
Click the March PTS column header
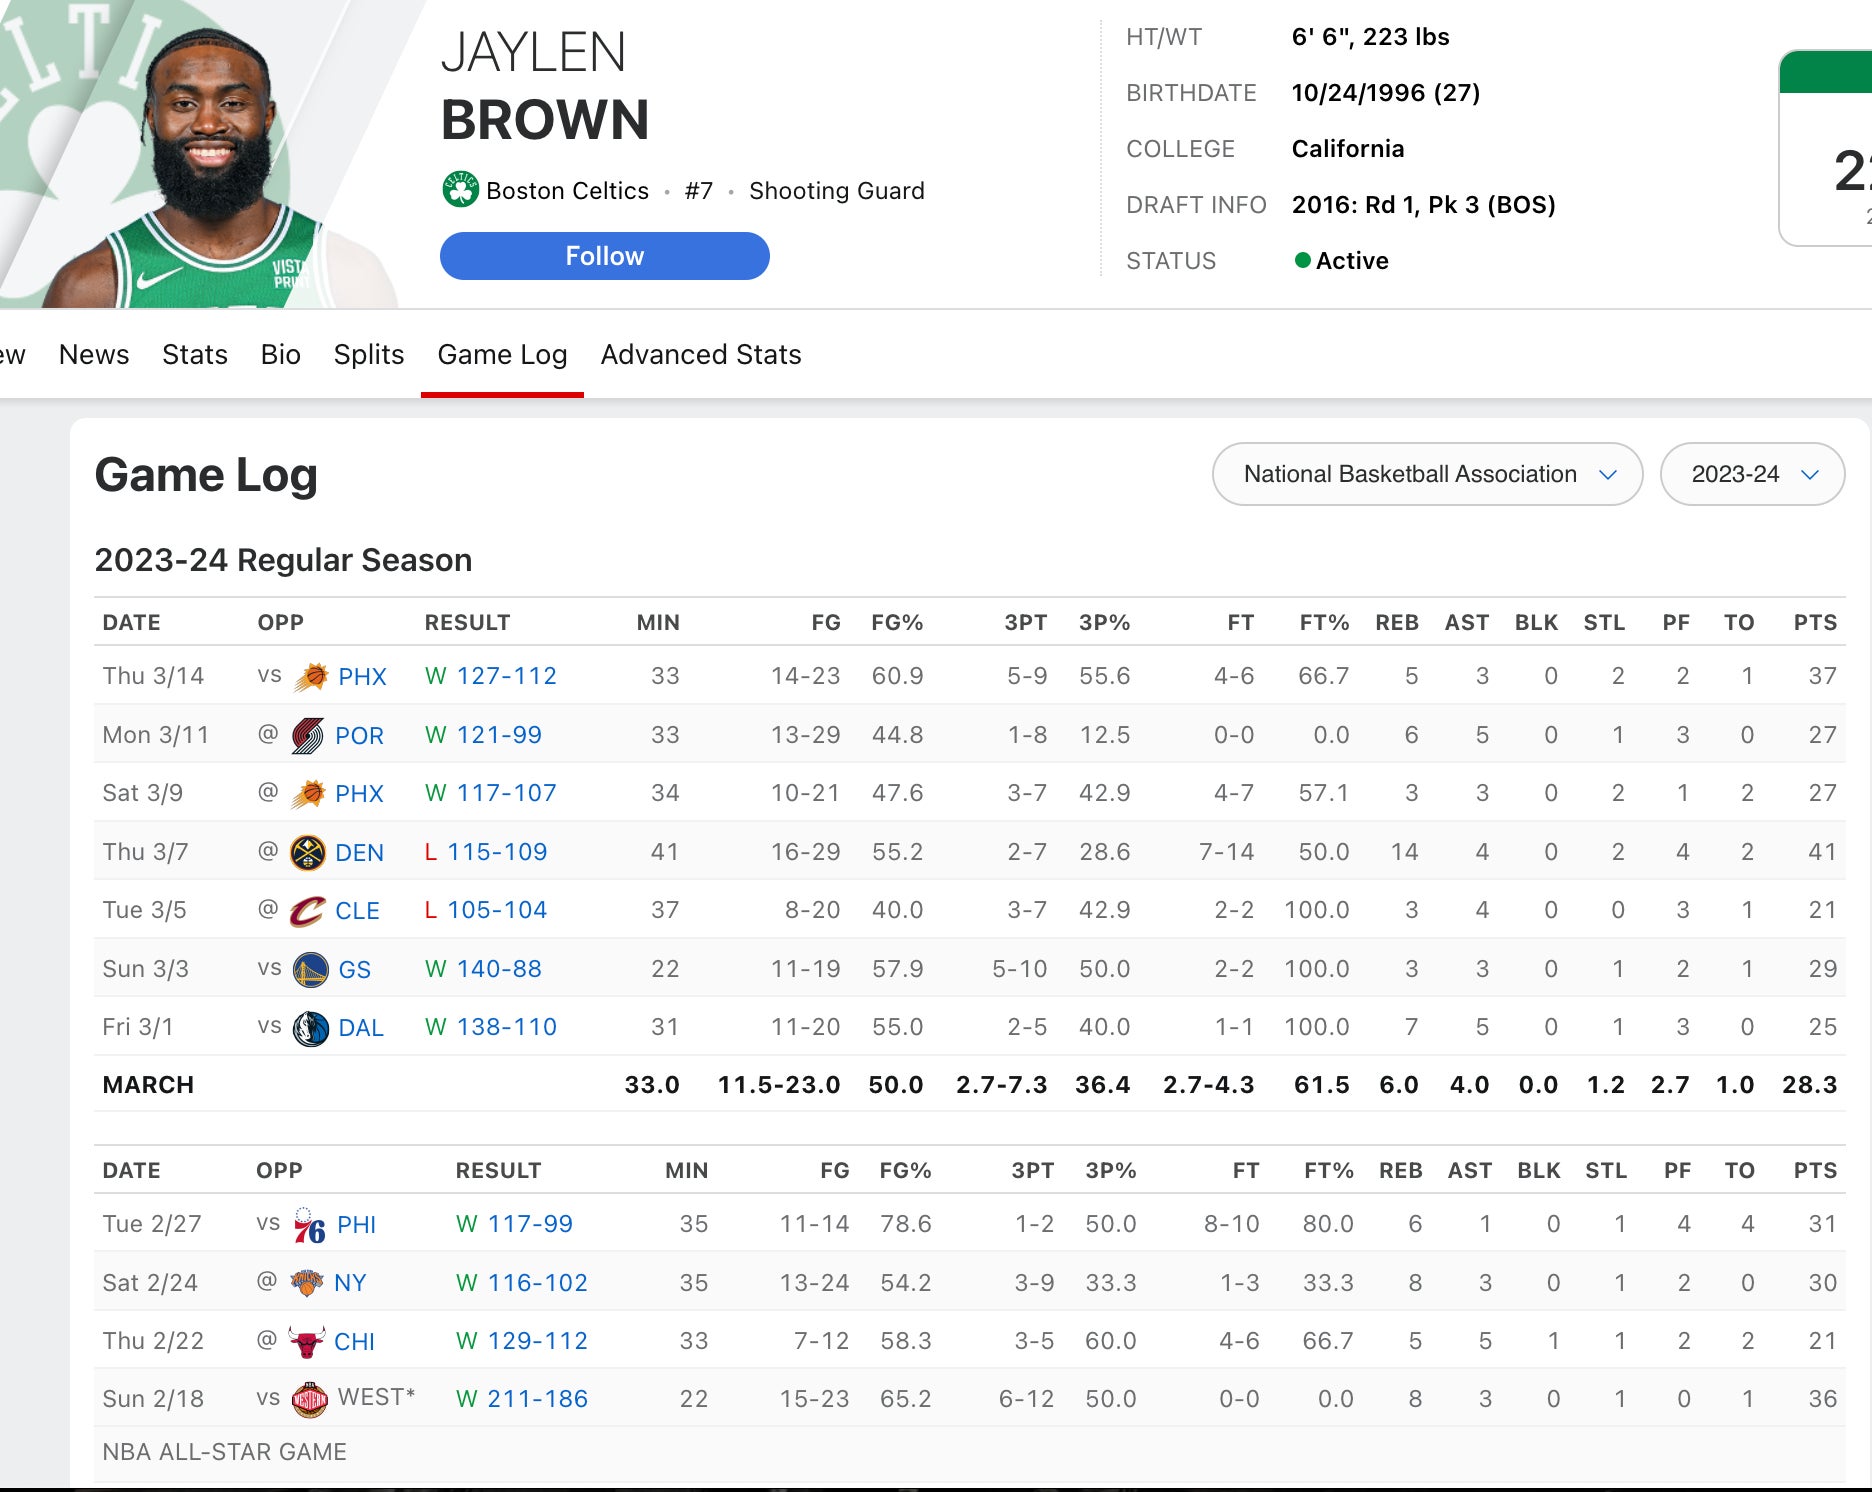pyautogui.click(x=1815, y=622)
